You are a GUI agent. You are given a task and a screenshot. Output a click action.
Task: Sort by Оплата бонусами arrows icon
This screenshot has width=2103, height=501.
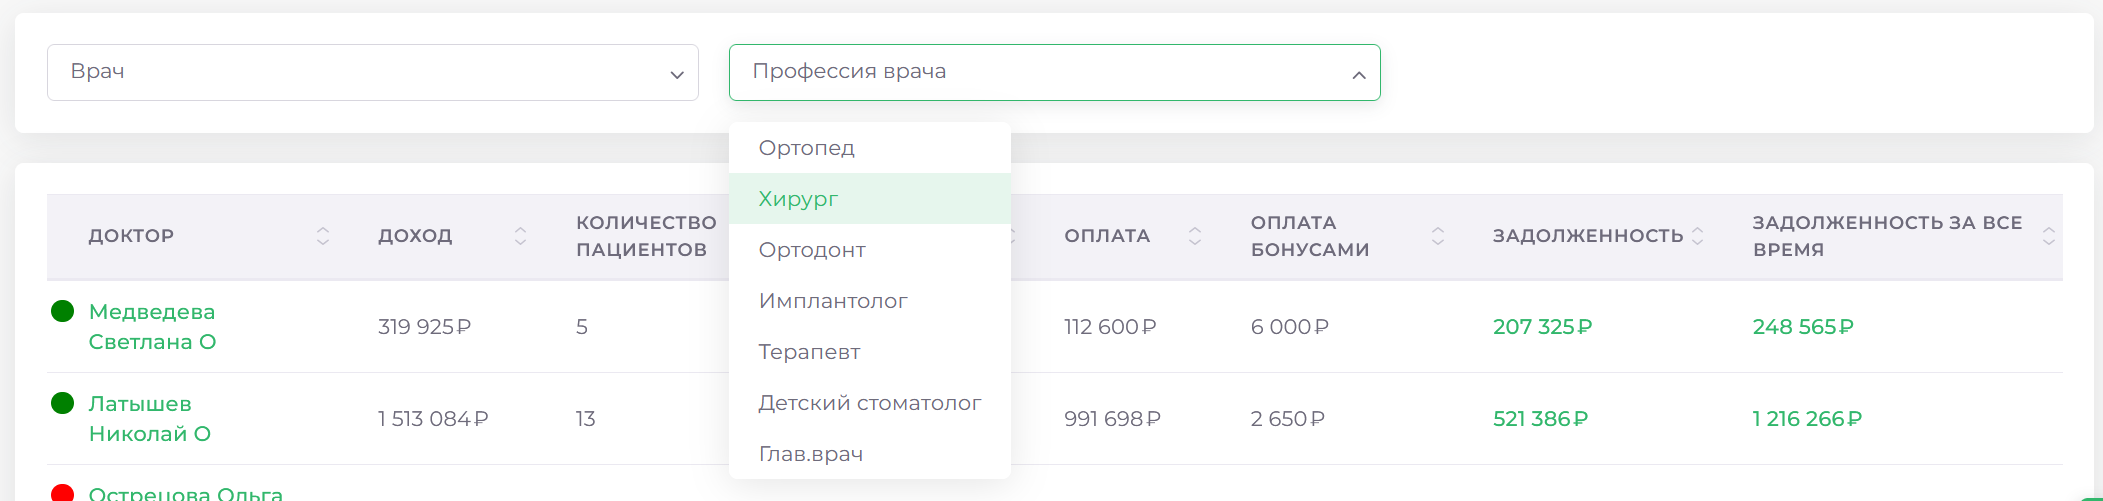coord(1437,236)
